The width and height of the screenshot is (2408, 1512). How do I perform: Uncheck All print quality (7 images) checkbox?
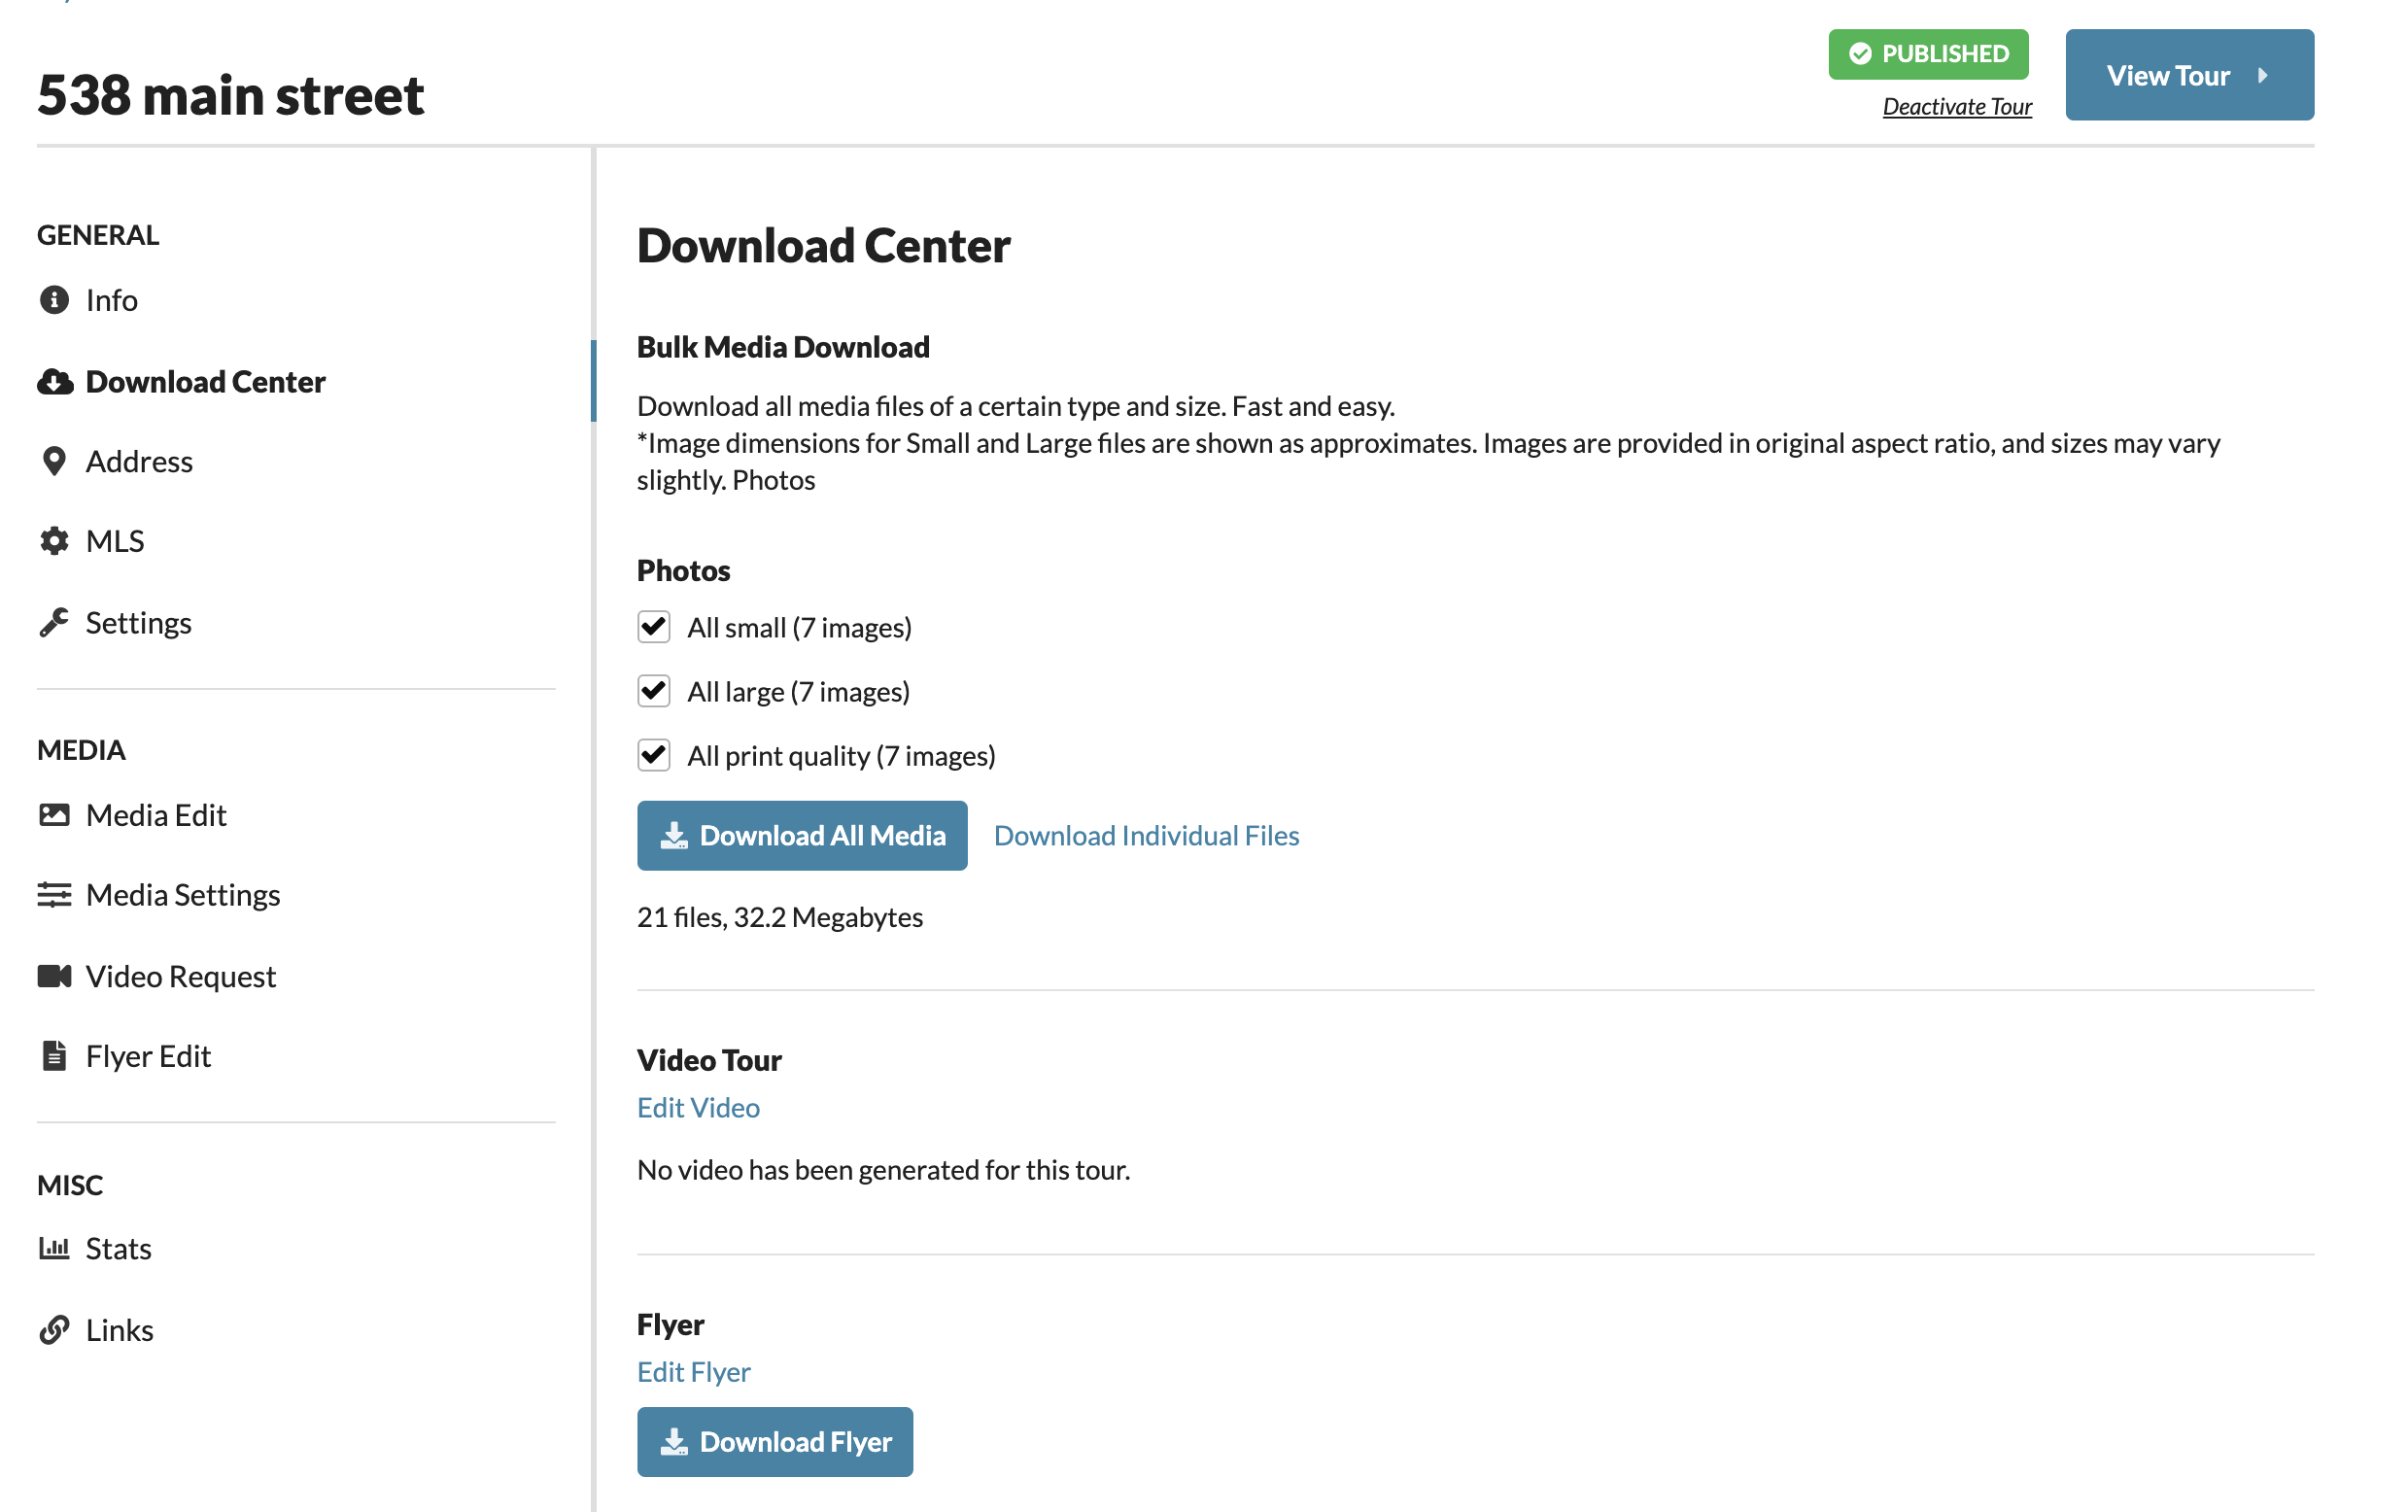(x=654, y=755)
